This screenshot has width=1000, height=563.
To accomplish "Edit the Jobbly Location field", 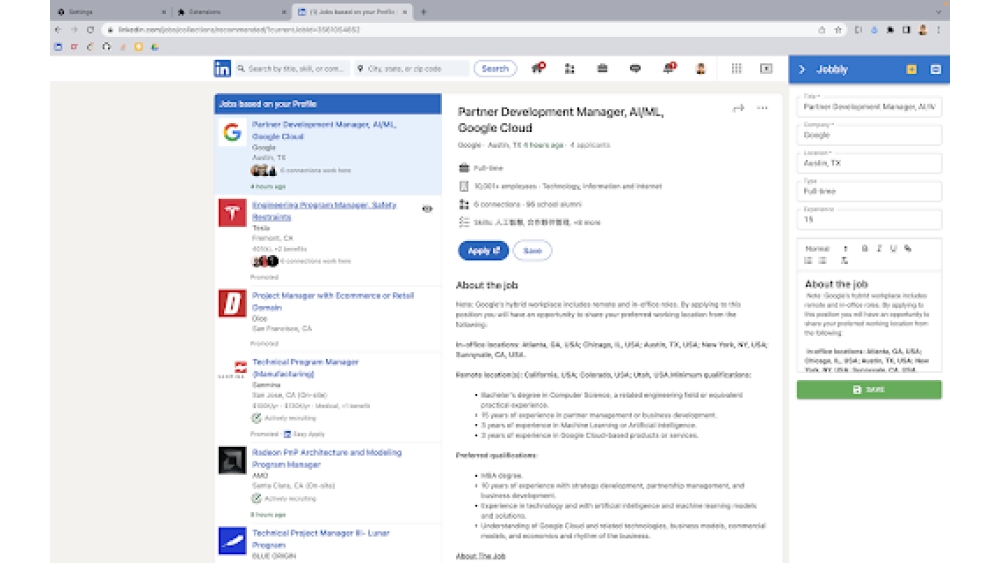I will (869, 162).
